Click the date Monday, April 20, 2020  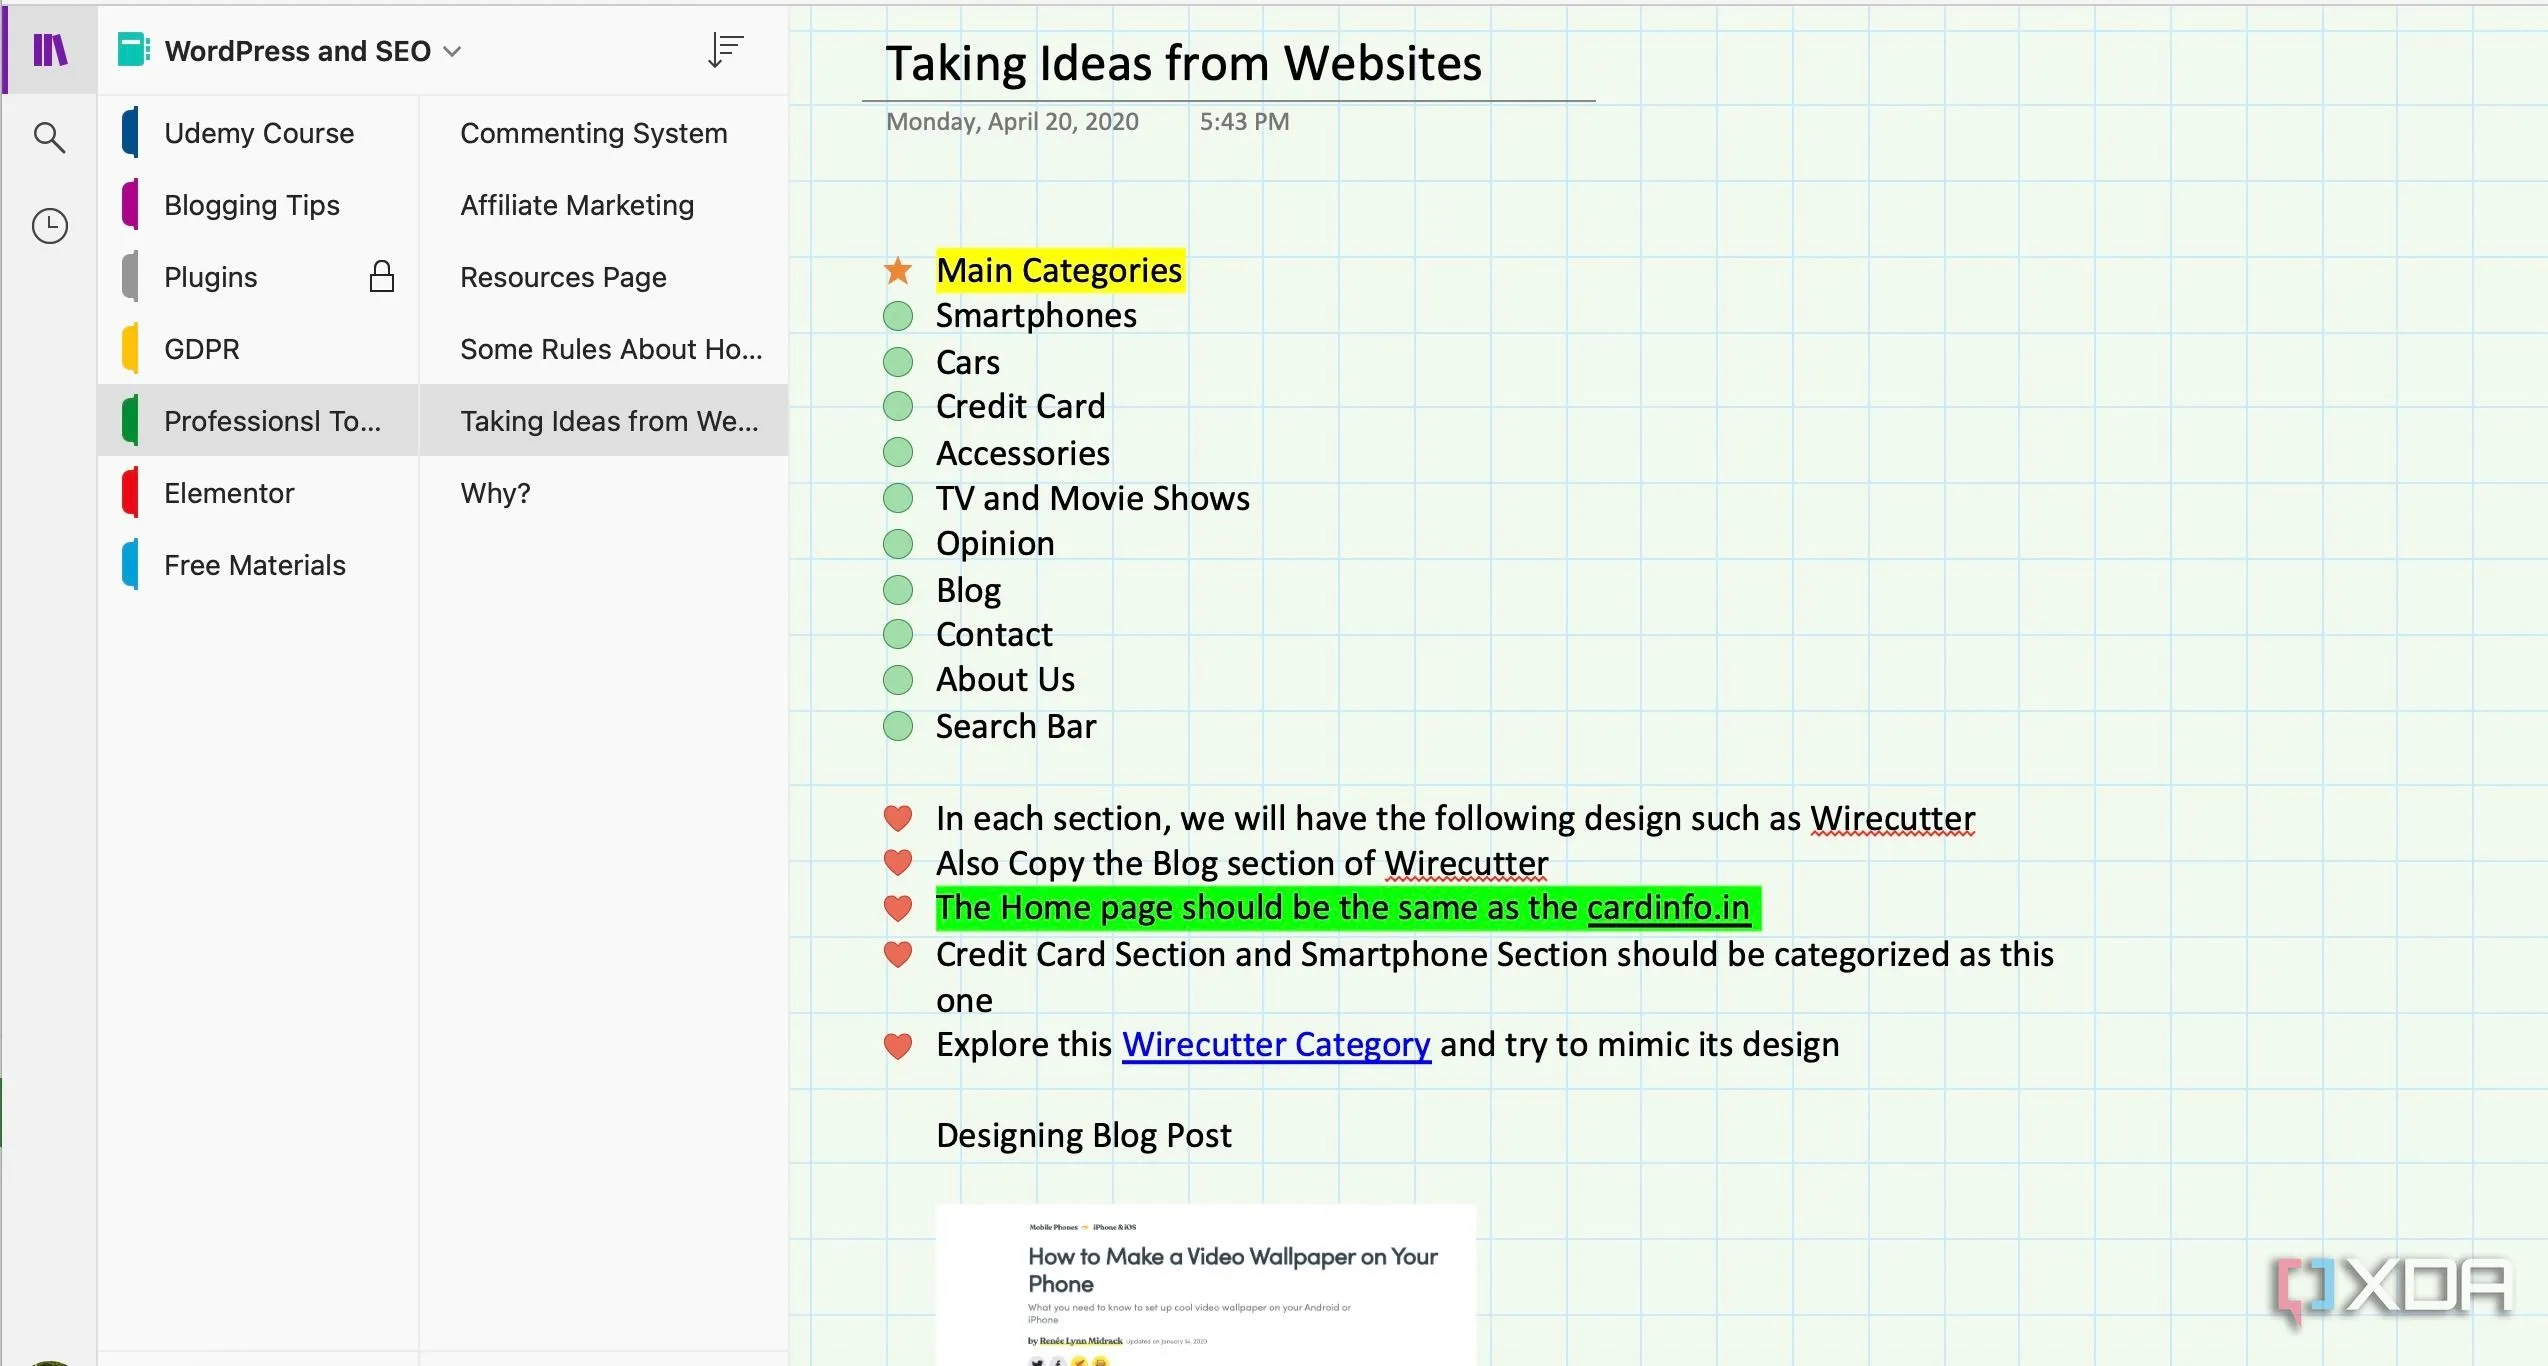[1012, 121]
